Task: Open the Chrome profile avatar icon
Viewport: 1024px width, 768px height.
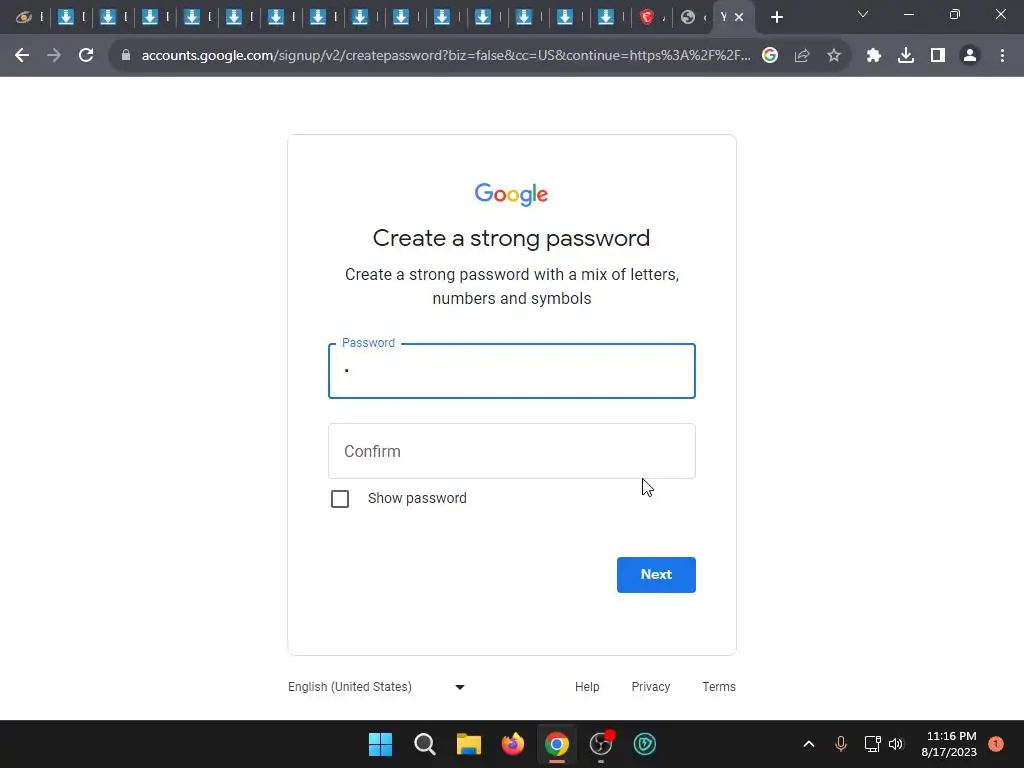Action: click(970, 56)
